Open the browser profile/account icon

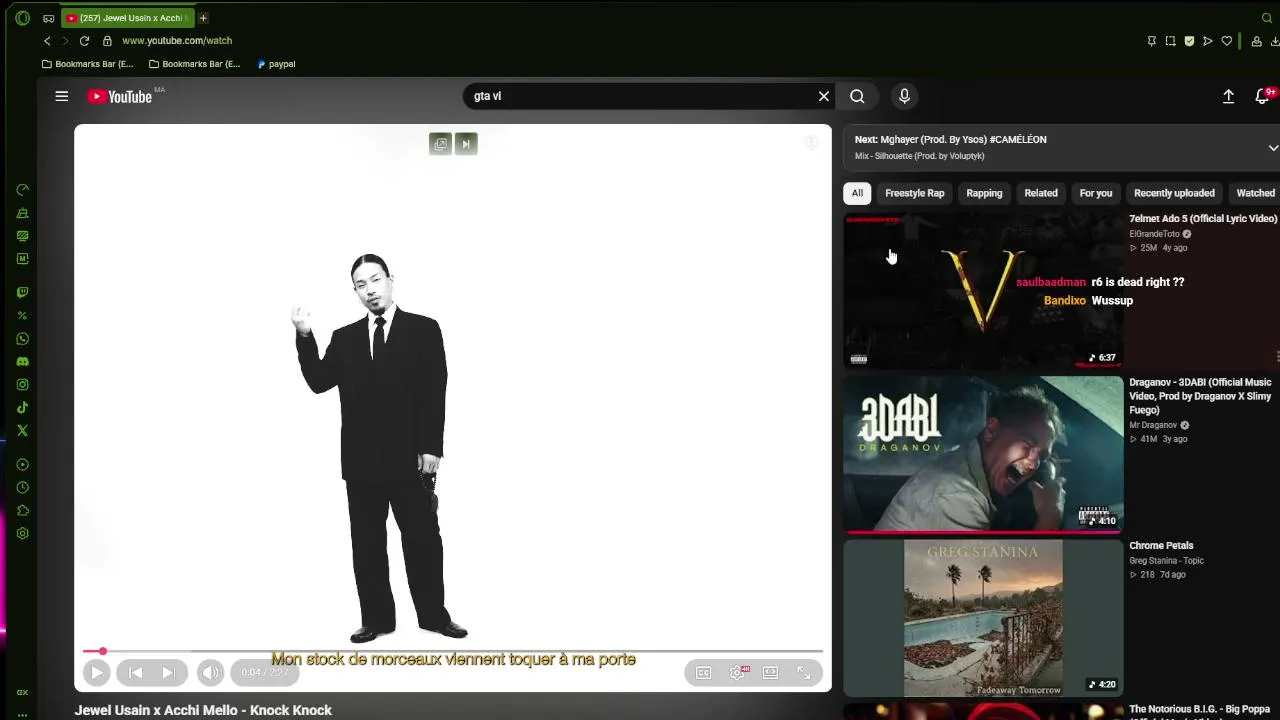[1257, 41]
